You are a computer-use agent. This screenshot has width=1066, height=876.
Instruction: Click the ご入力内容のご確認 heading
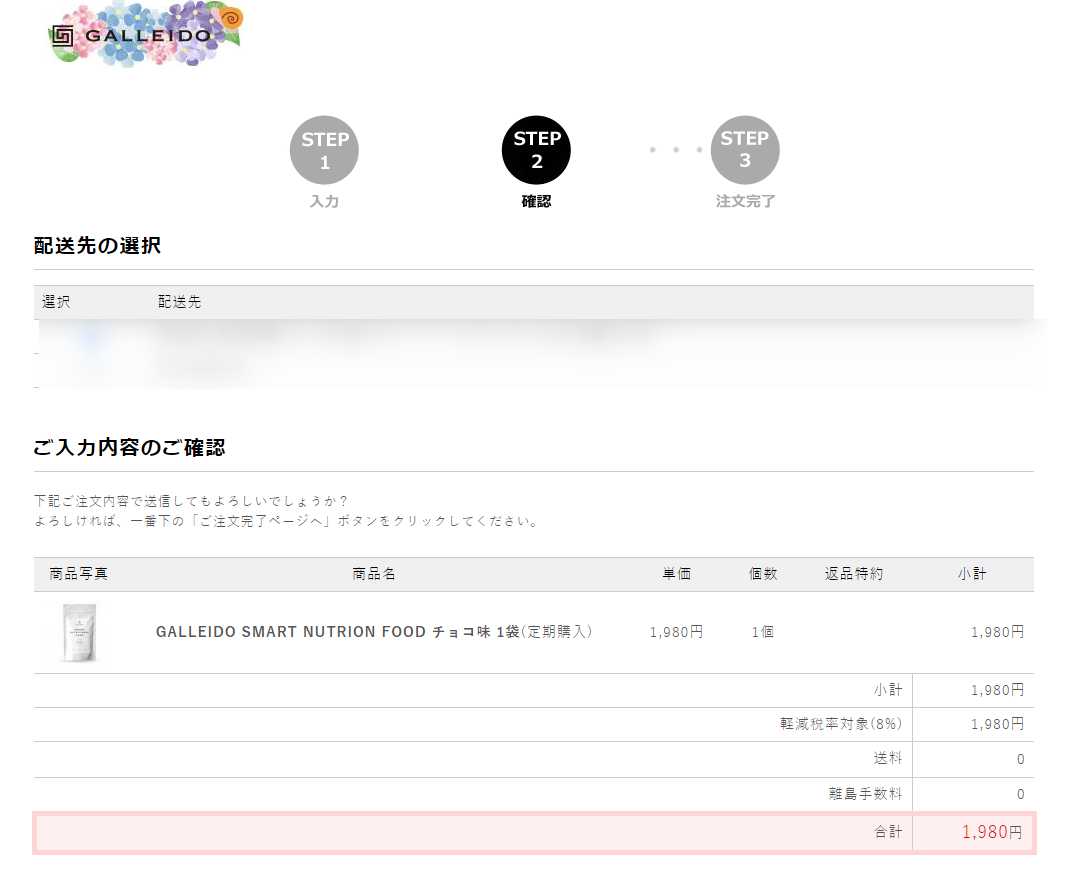click(x=129, y=447)
